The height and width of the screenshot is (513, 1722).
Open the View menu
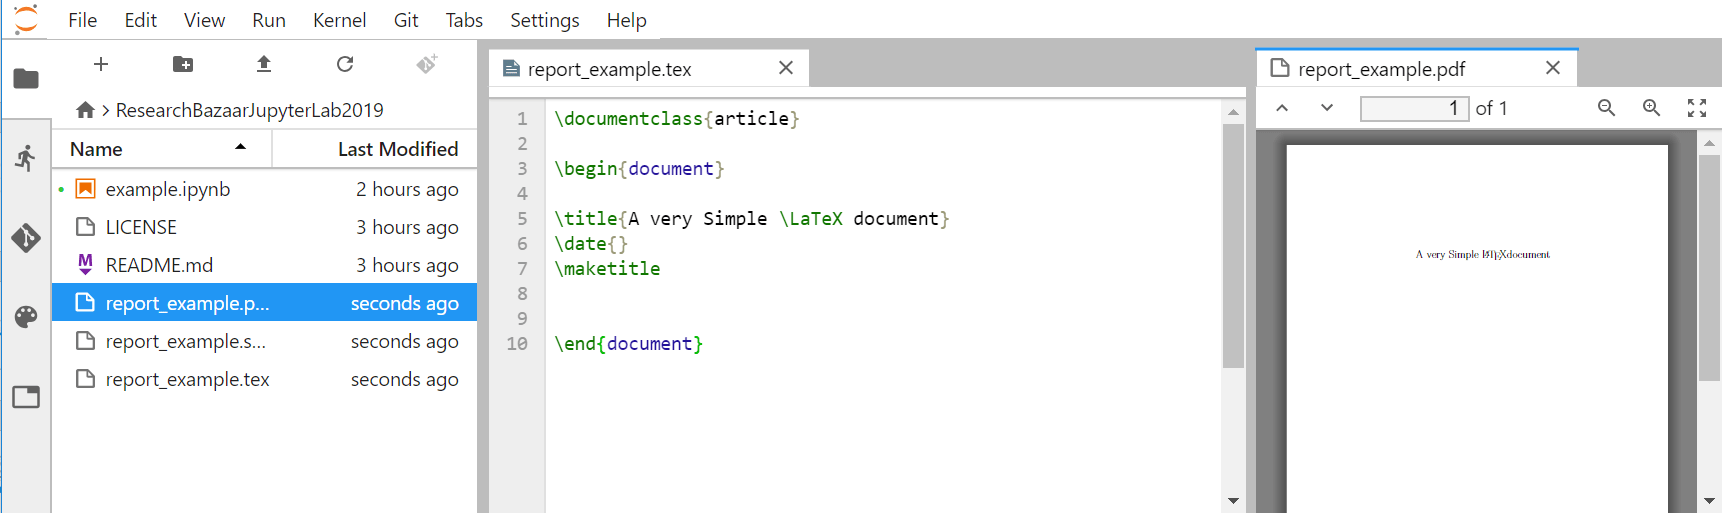pos(204,20)
